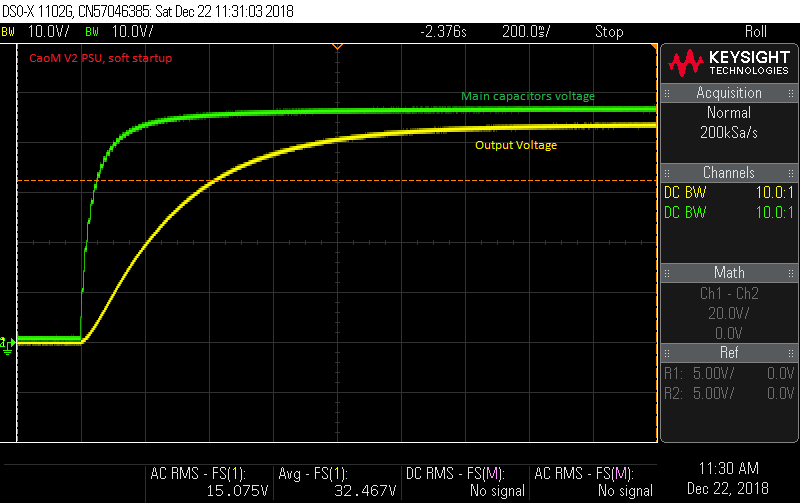Click the Main capacitors voltage label
This screenshot has width=800, height=503.
coord(528,96)
